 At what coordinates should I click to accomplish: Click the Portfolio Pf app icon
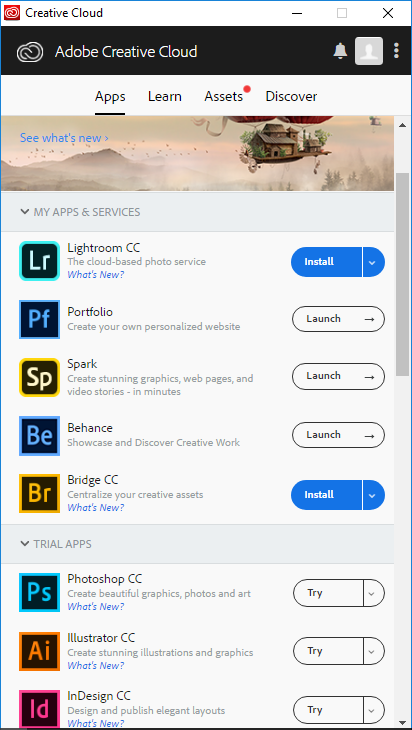pos(40,319)
